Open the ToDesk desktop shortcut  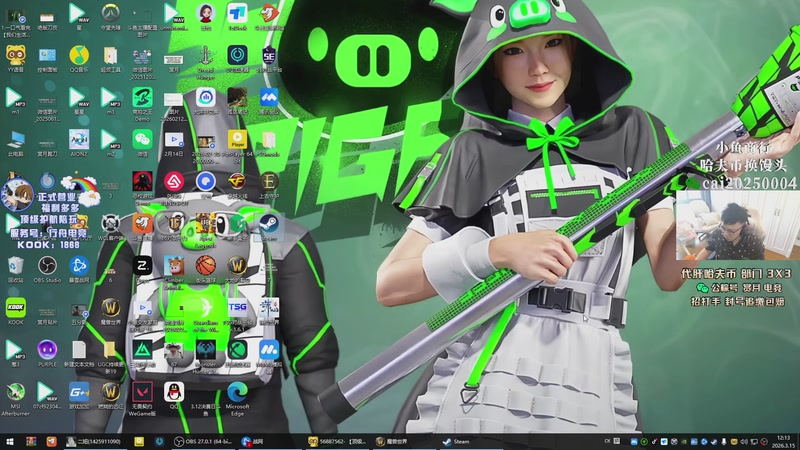pyautogui.click(x=237, y=16)
